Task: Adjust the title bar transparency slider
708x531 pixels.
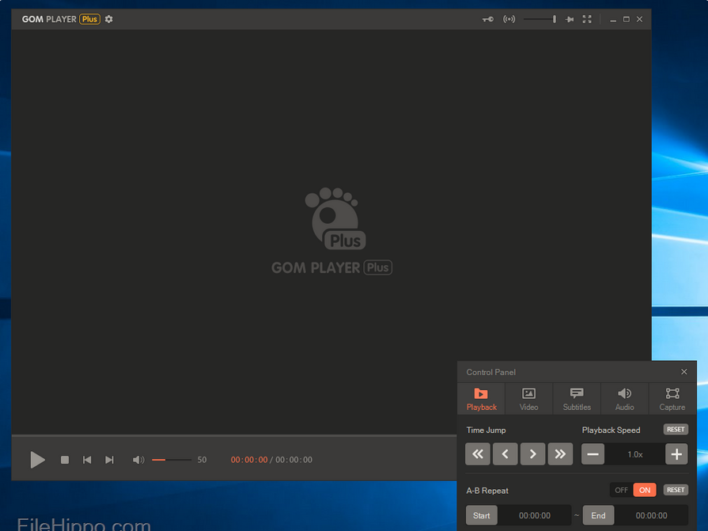Action: click(540, 19)
